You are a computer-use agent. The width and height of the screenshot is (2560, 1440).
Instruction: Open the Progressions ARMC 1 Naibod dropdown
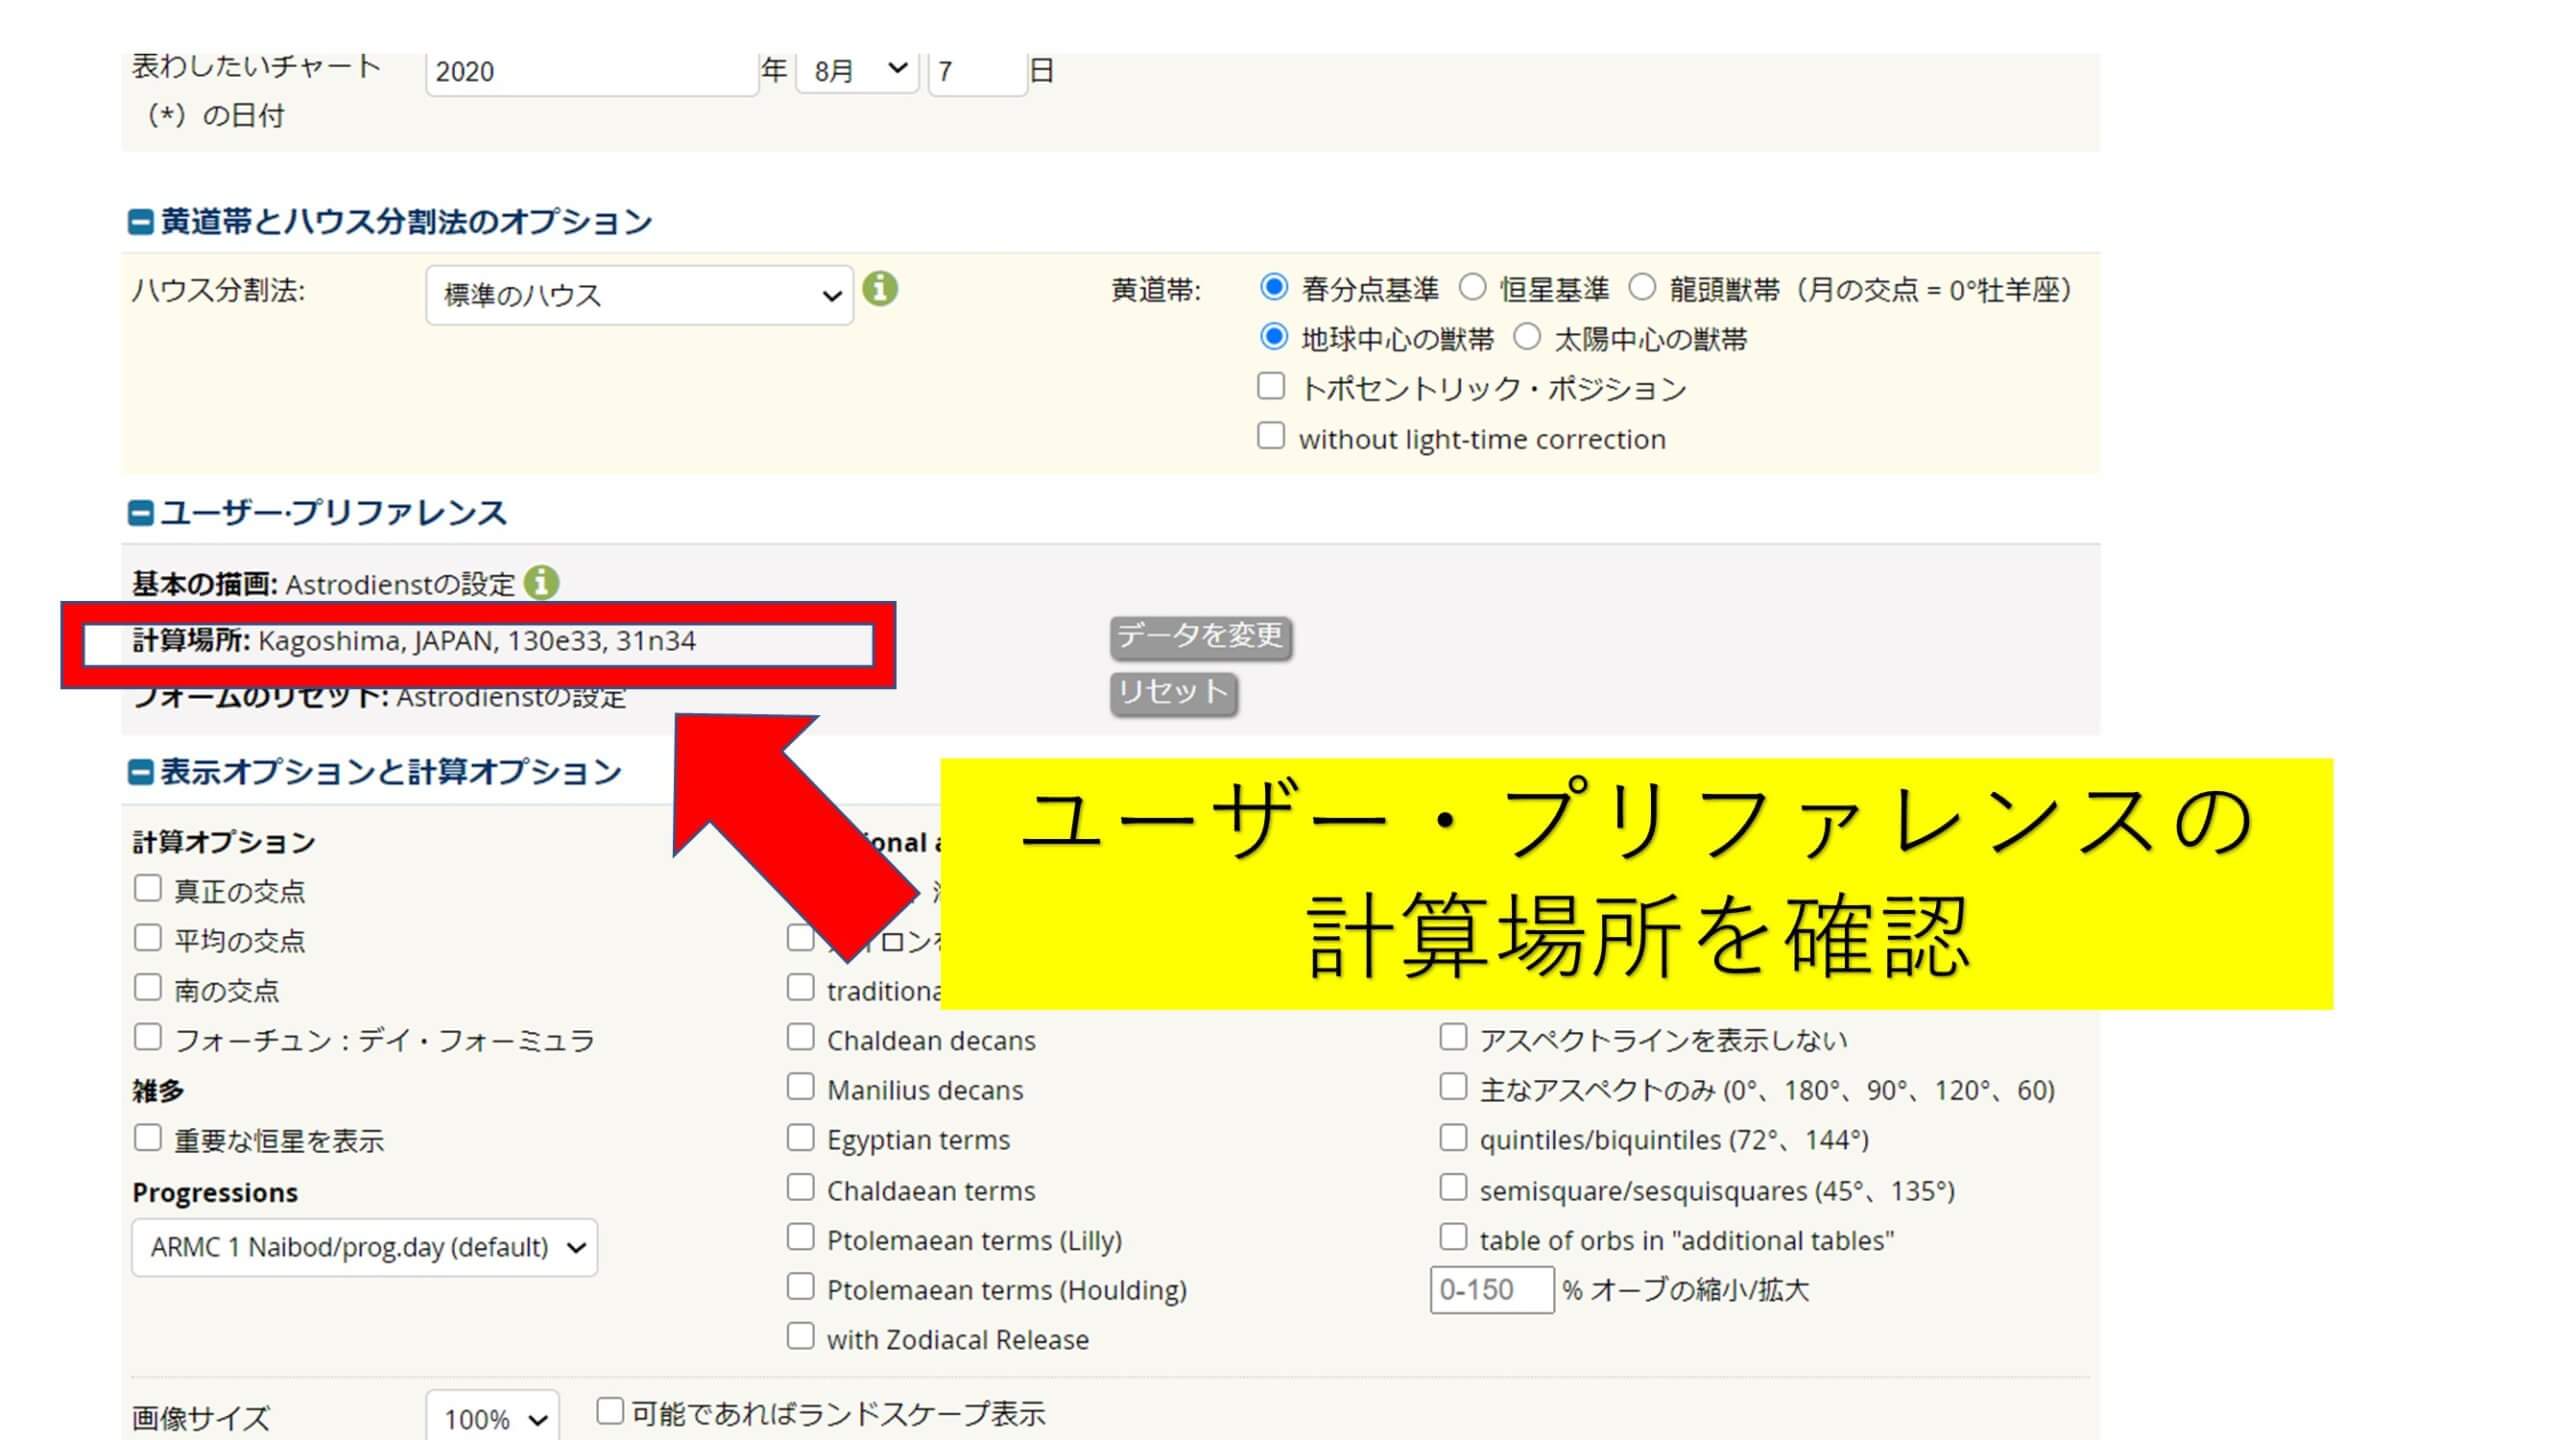364,1247
